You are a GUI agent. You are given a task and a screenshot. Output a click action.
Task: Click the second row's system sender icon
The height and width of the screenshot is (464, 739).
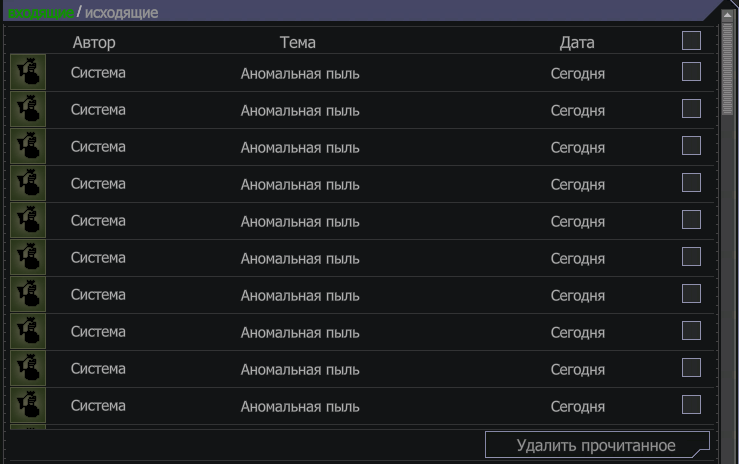28,109
